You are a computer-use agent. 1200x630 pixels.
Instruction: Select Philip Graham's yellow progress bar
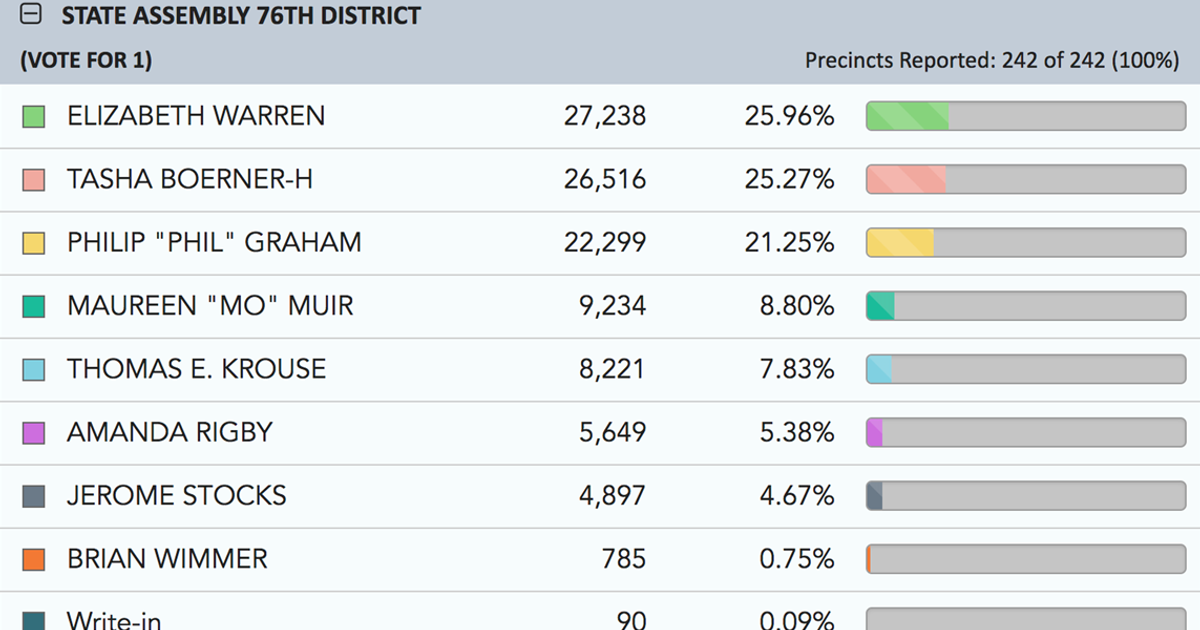(x=1025, y=242)
